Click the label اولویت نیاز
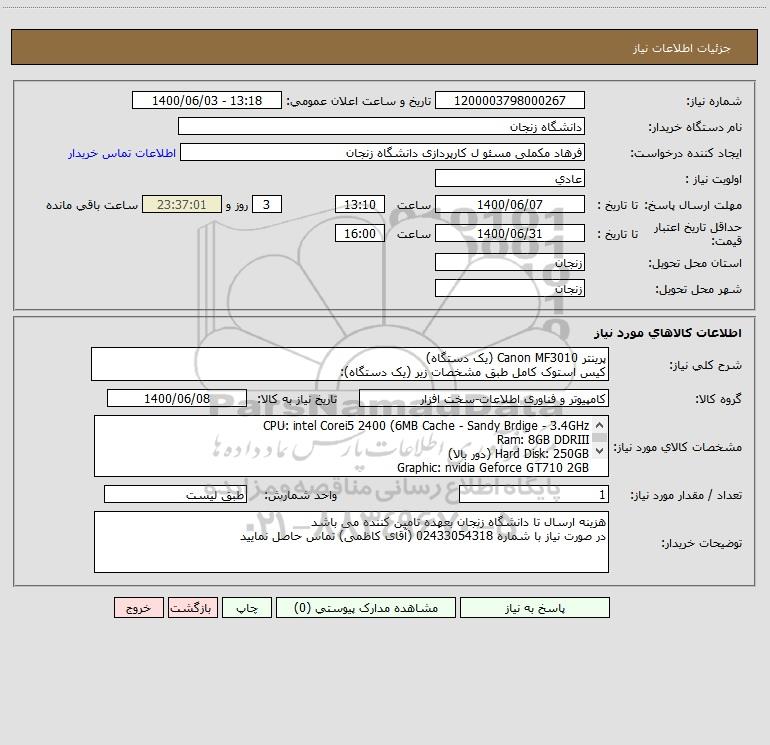 [714, 179]
